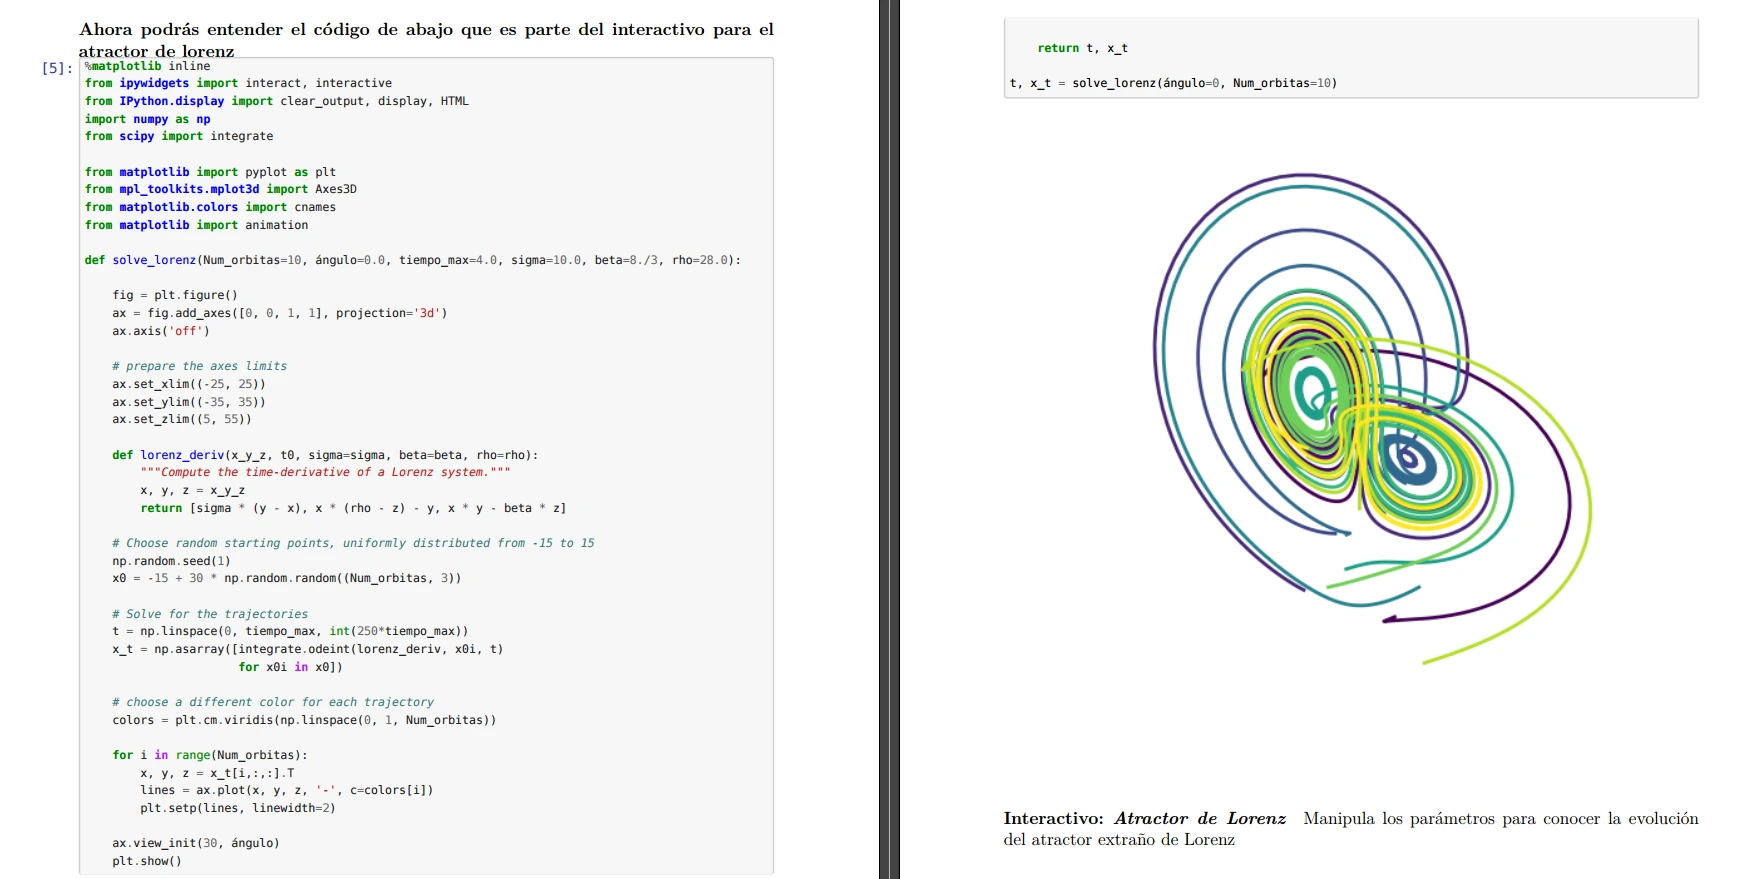Viewport: 1764px width, 879px height.
Task: Click the 'import numpy as np' line
Action: click(147, 119)
